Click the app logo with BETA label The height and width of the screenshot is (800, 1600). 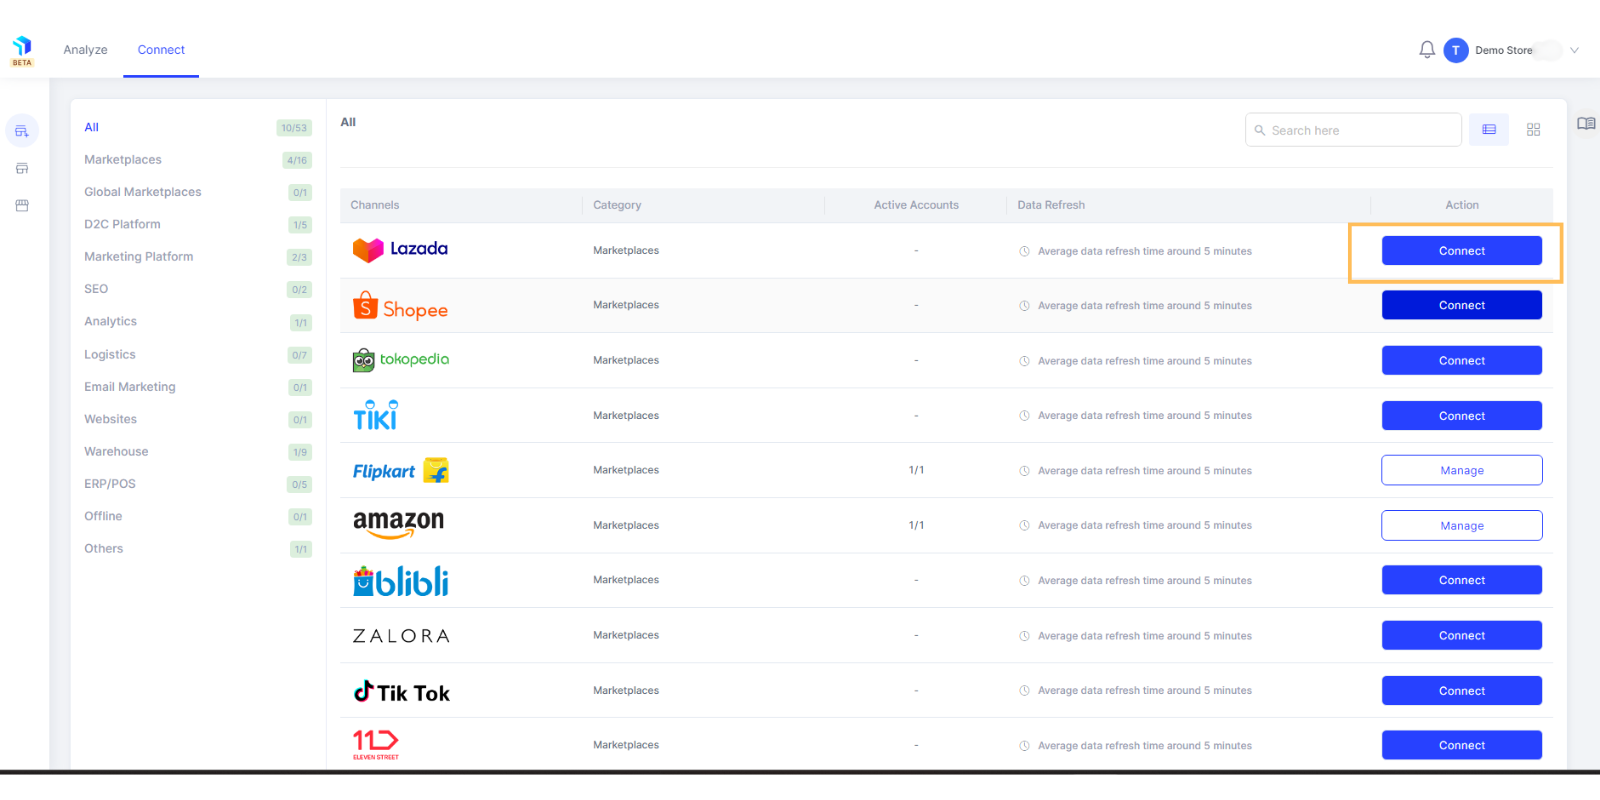22,51
